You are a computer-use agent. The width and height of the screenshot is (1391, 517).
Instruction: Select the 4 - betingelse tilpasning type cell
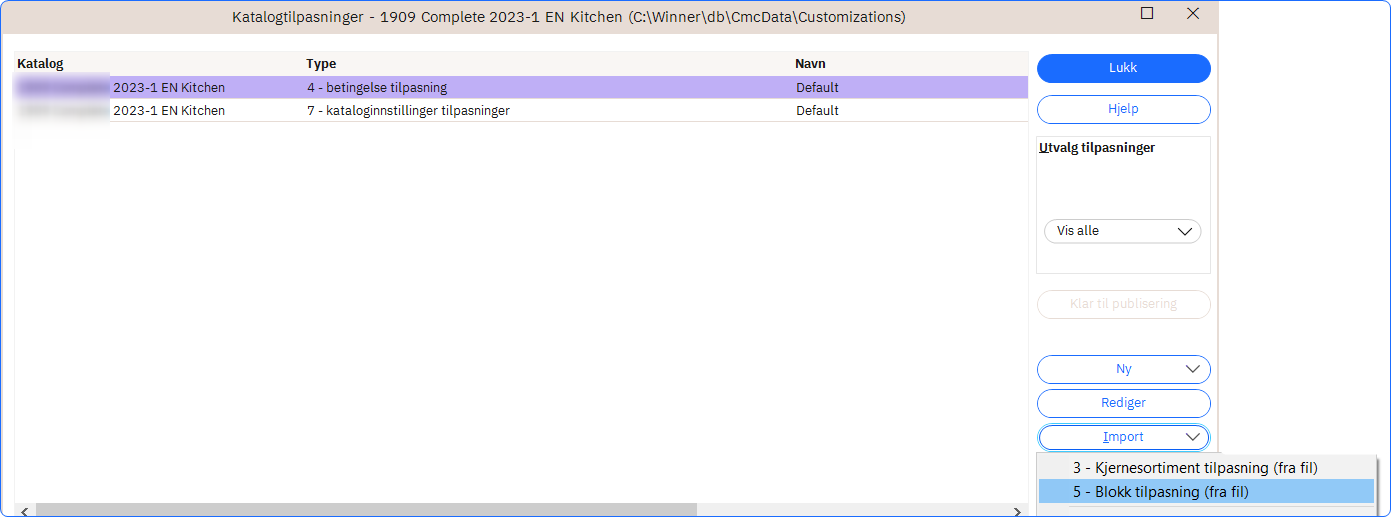pos(377,88)
